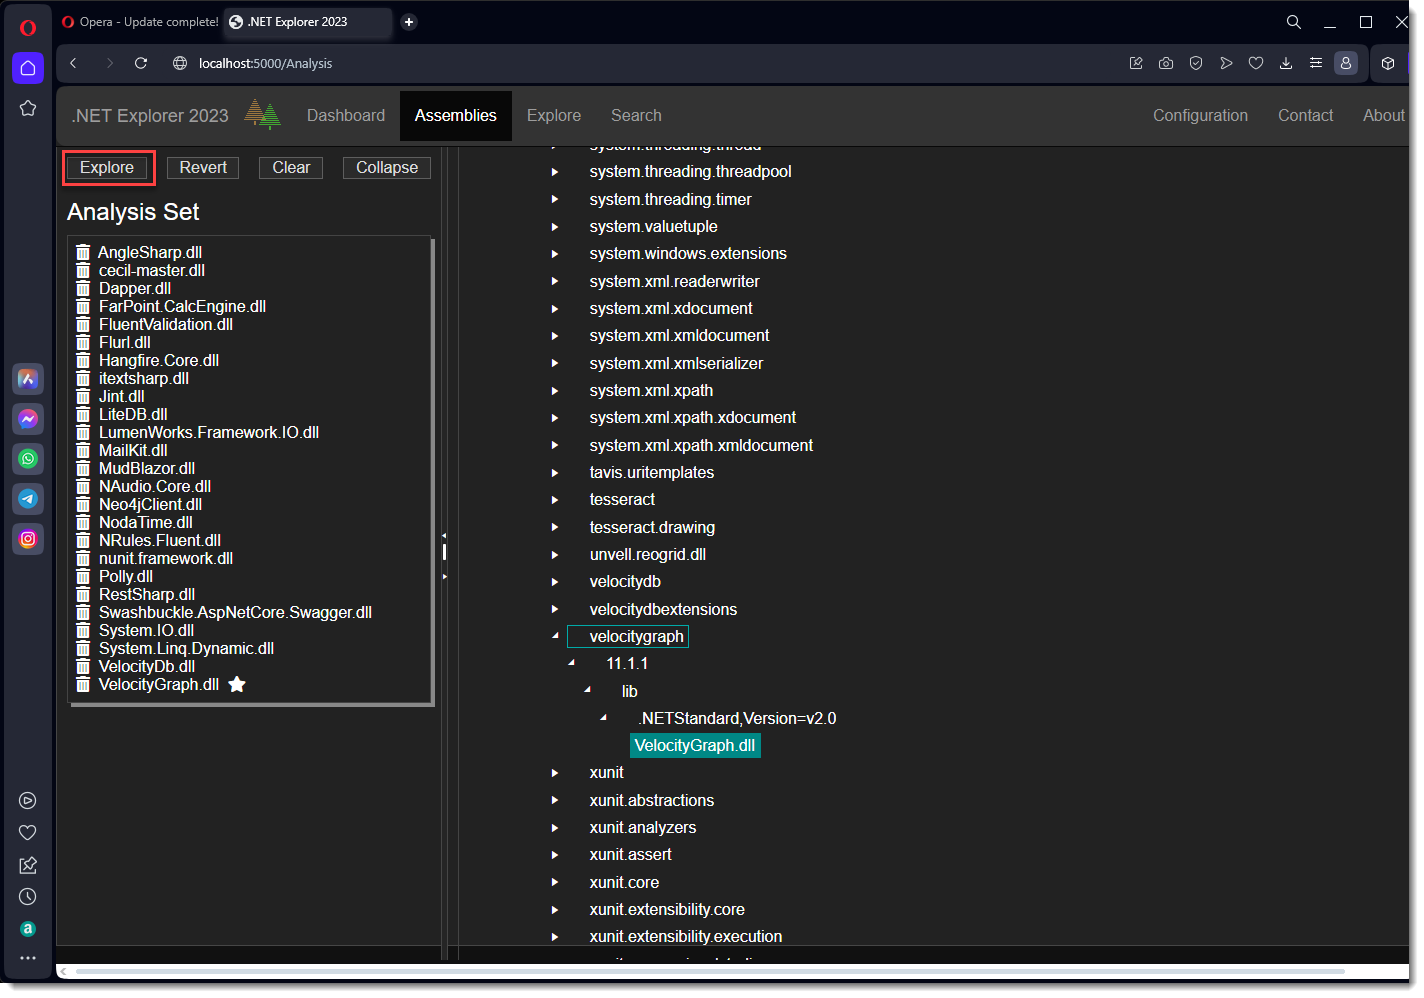Click the localhost:5000/Analysis address bar

pyautogui.click(x=265, y=63)
